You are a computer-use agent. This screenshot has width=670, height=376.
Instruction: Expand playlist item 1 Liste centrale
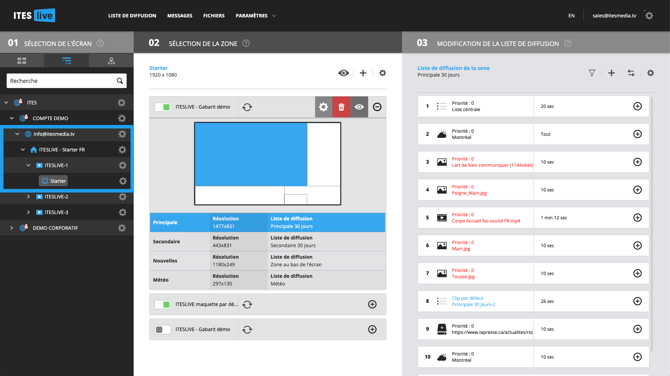tap(637, 106)
